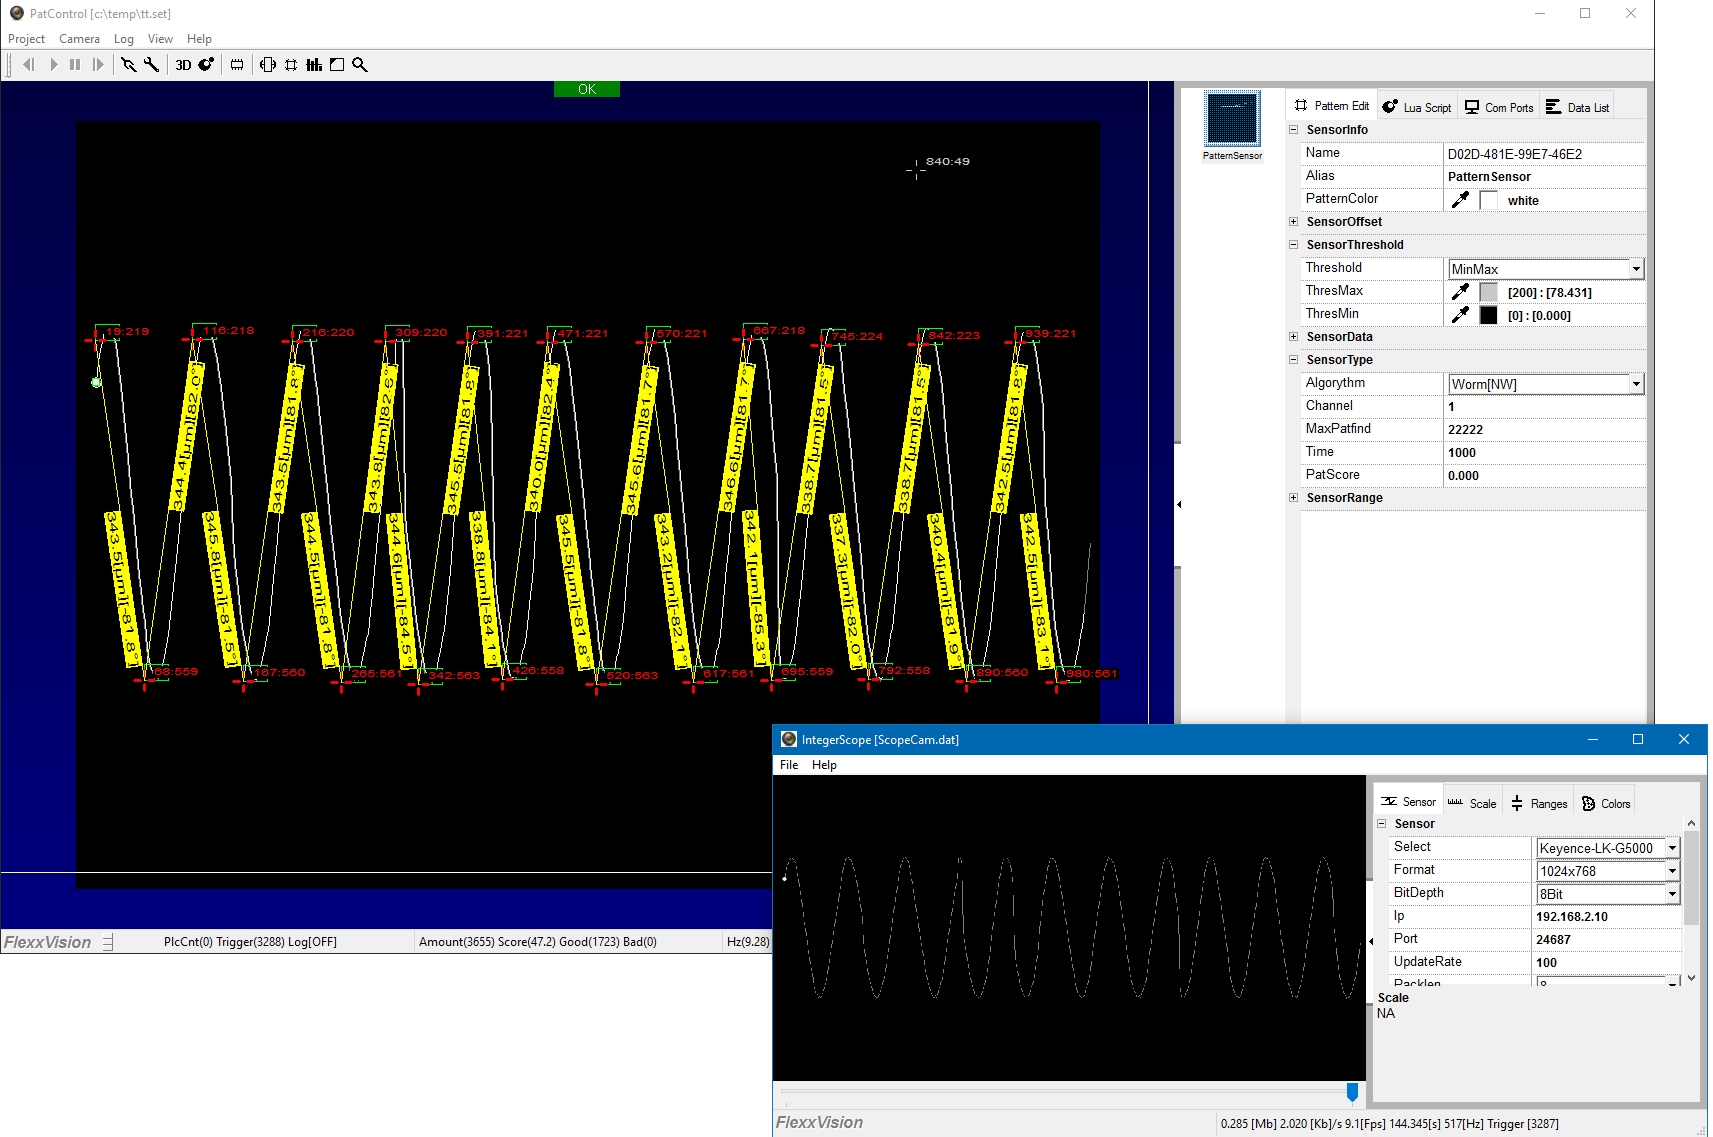The height and width of the screenshot is (1137, 1713).
Task: Open the Help menu in IntegerScope
Action: pyautogui.click(x=824, y=765)
